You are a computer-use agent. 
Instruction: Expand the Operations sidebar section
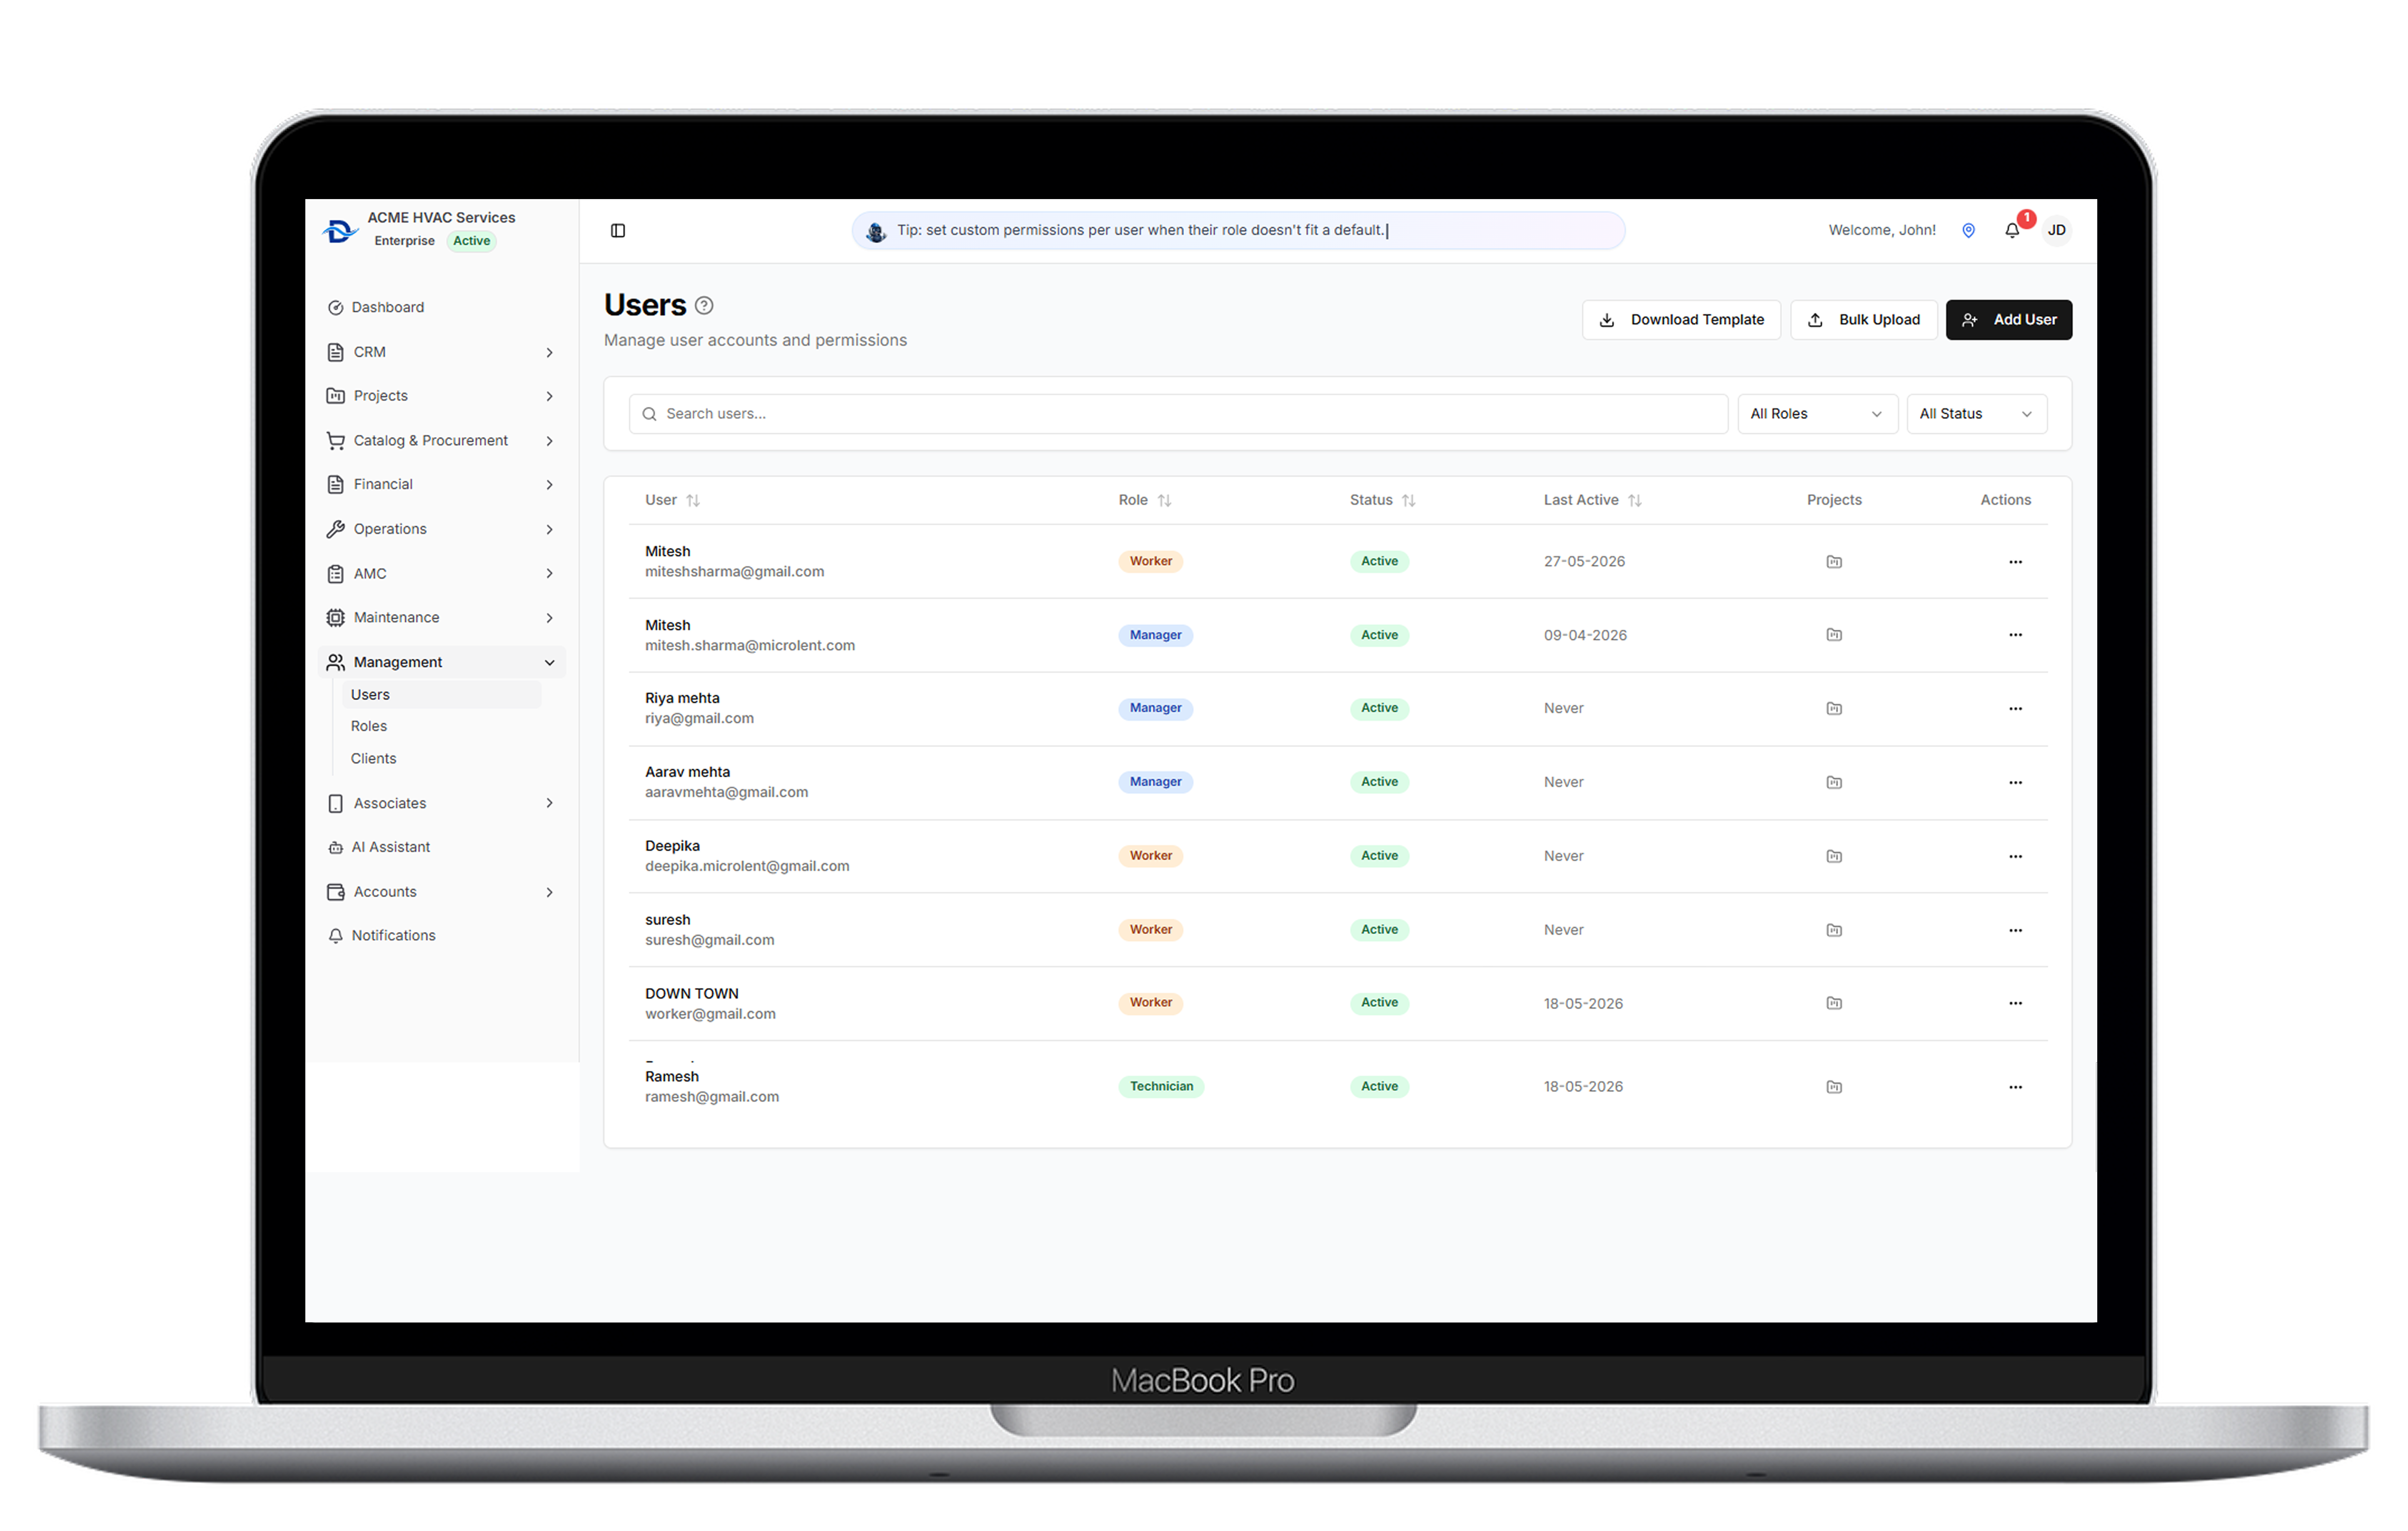pos(441,529)
